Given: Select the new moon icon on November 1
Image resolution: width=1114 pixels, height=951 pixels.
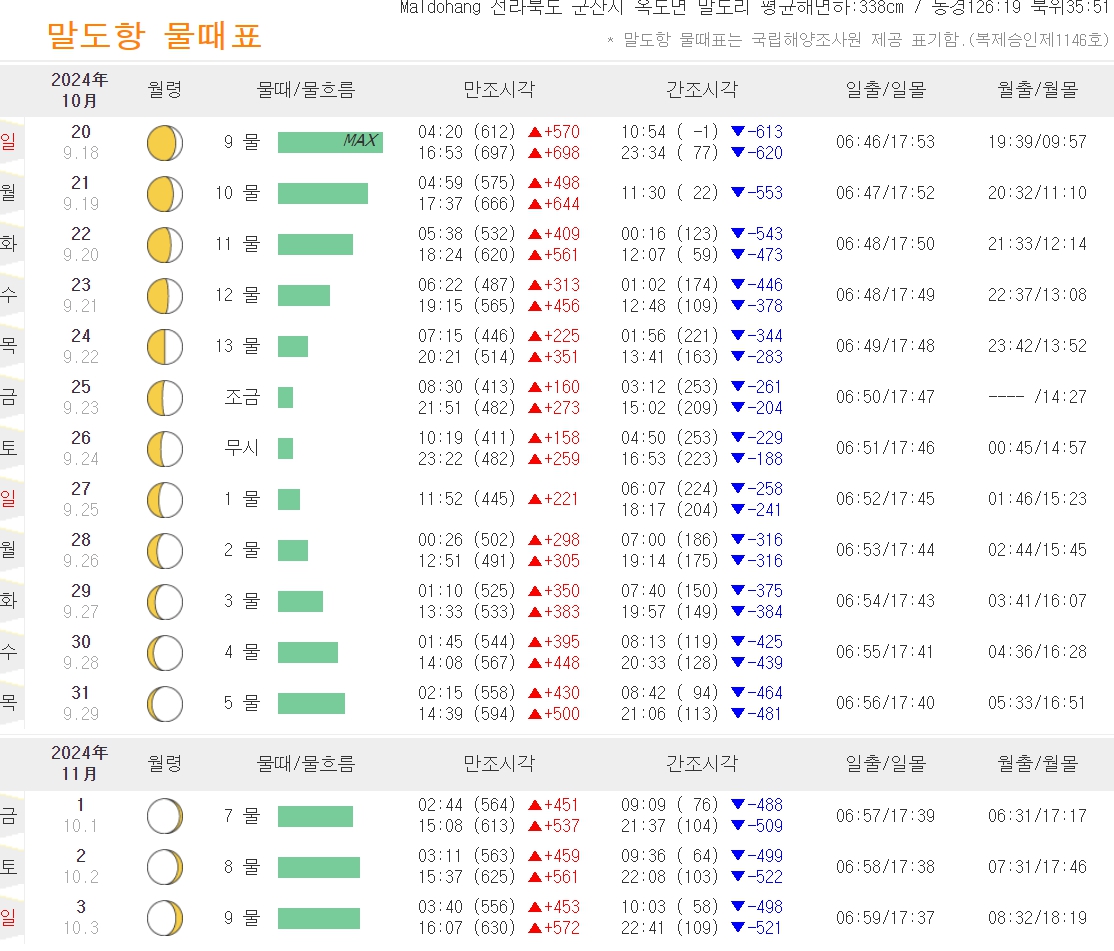Looking at the screenshot, I should 163,815.
